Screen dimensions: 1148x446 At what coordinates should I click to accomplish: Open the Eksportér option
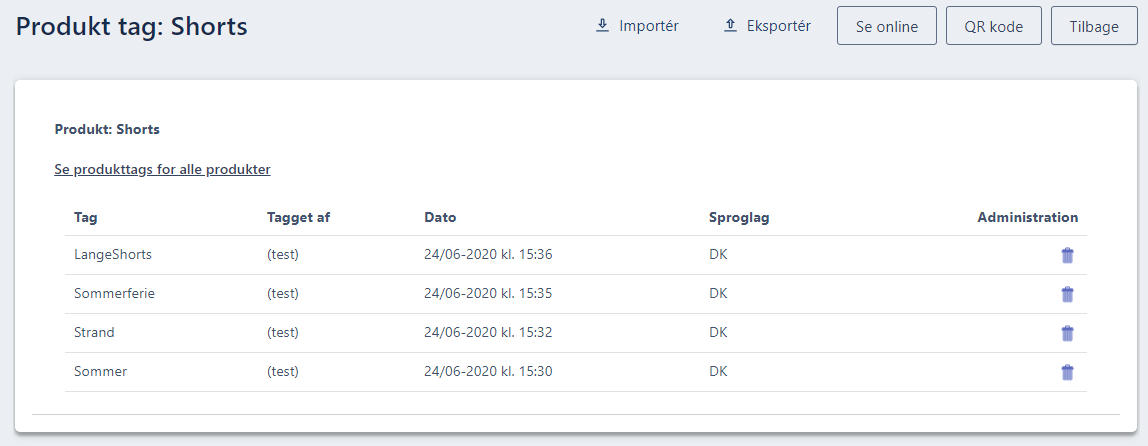coord(767,26)
